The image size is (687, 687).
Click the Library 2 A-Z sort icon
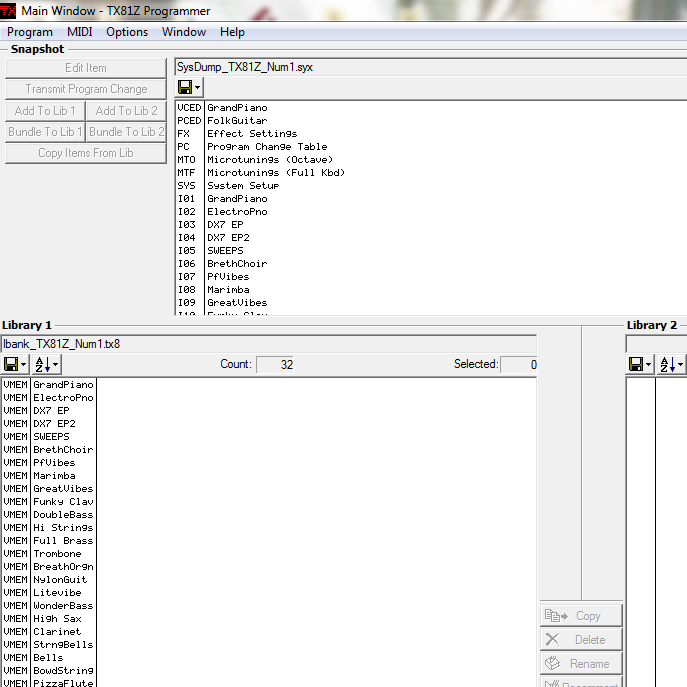(x=667, y=365)
